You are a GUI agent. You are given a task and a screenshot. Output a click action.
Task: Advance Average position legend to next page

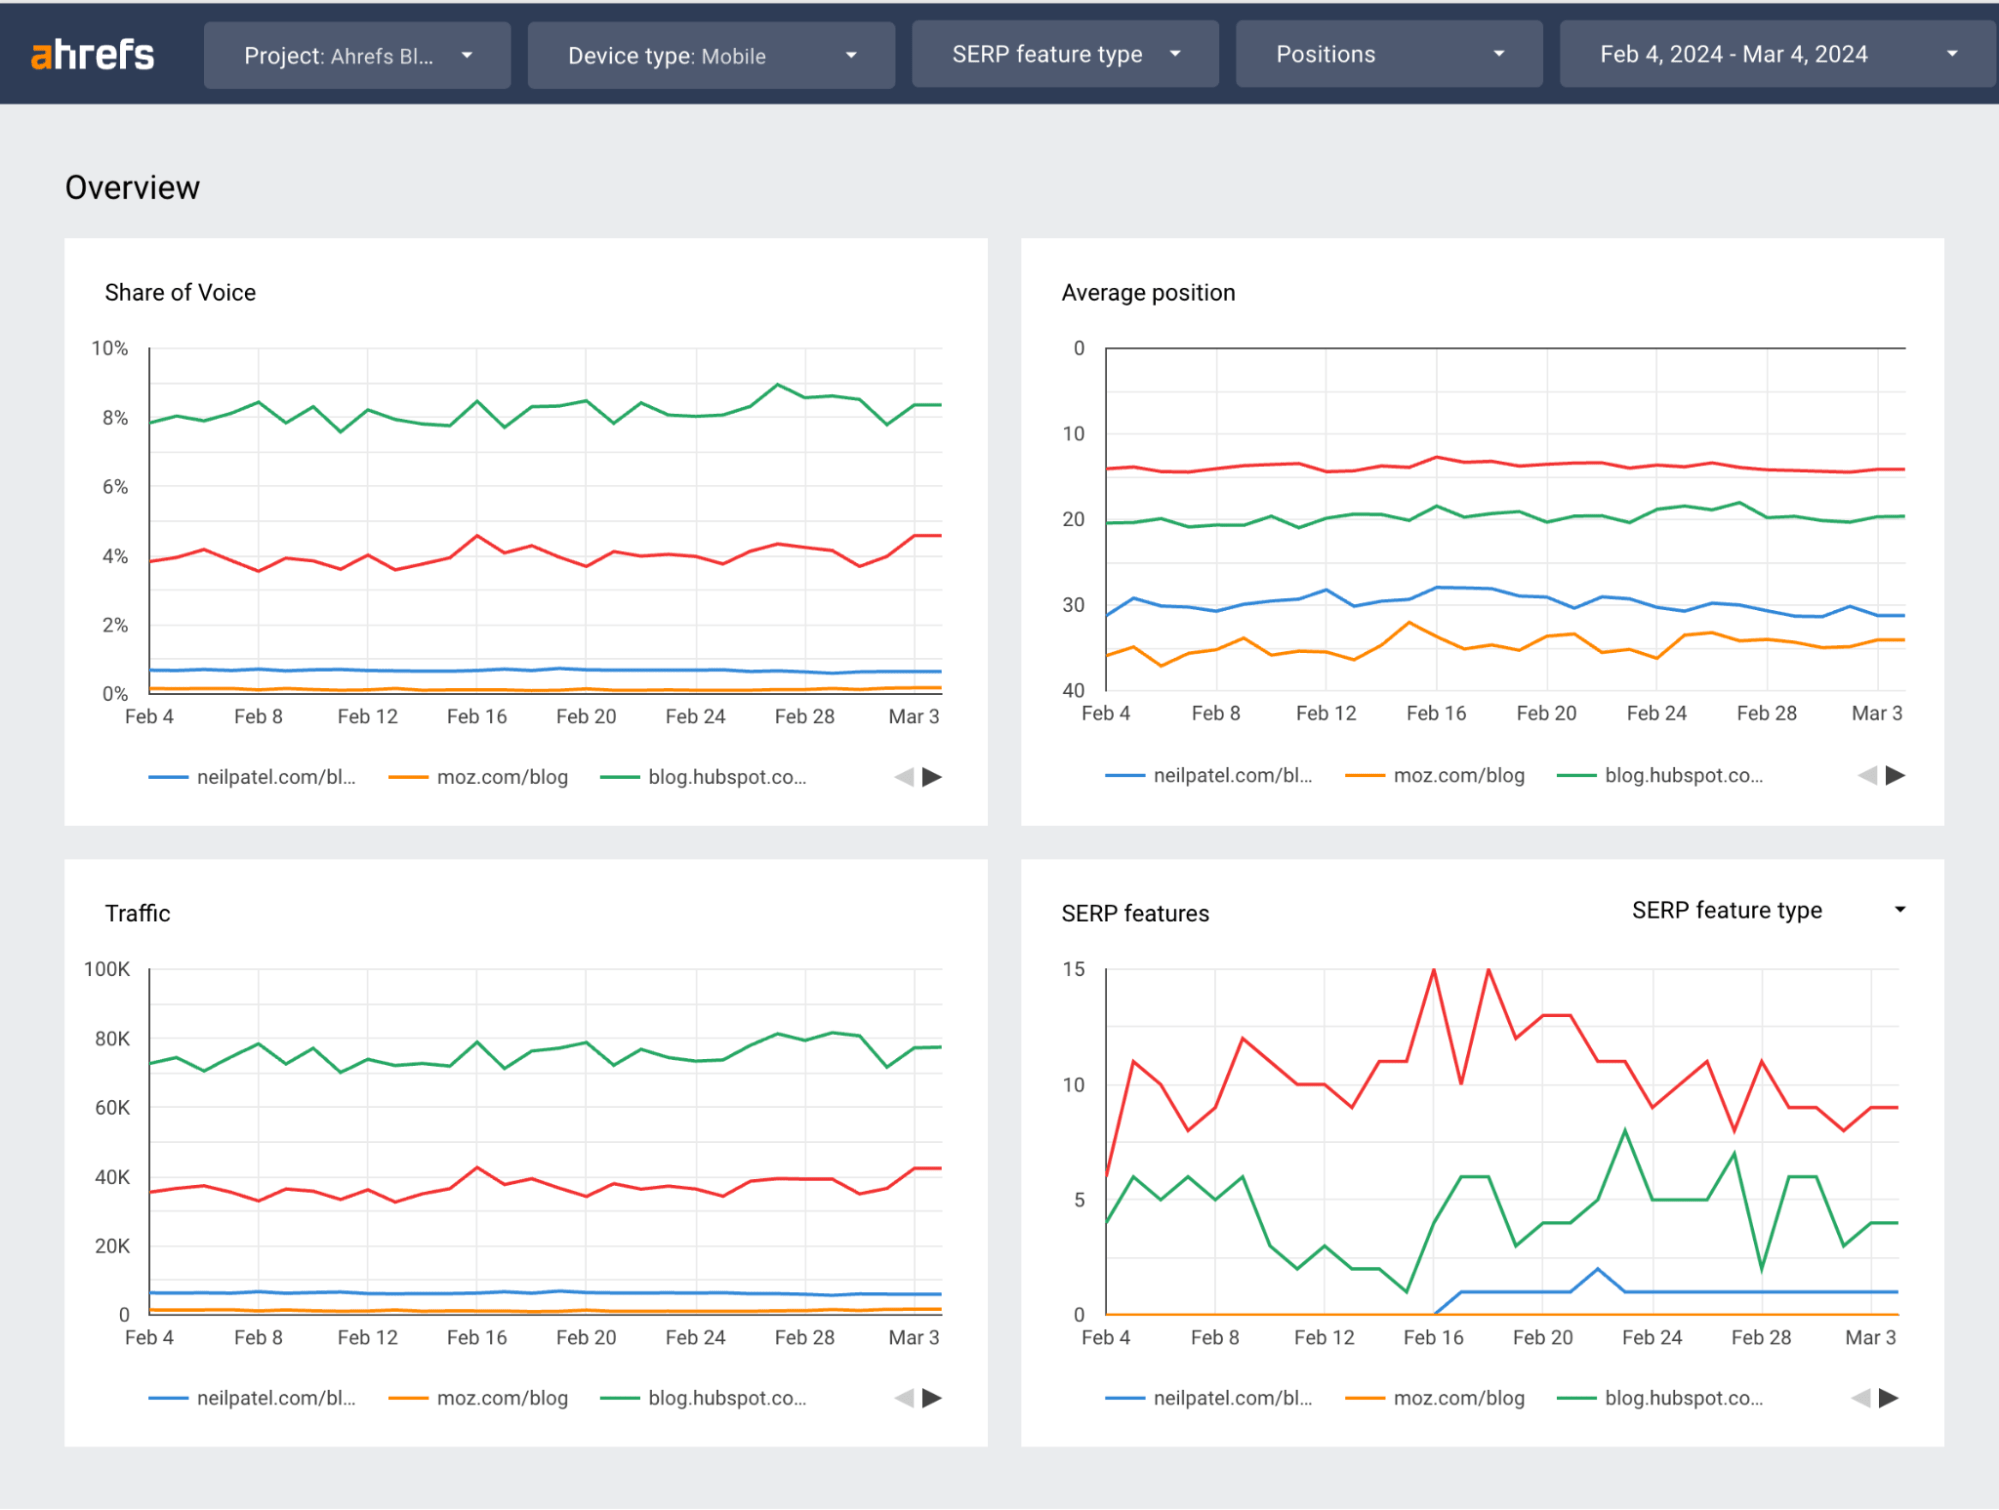[x=1895, y=775]
